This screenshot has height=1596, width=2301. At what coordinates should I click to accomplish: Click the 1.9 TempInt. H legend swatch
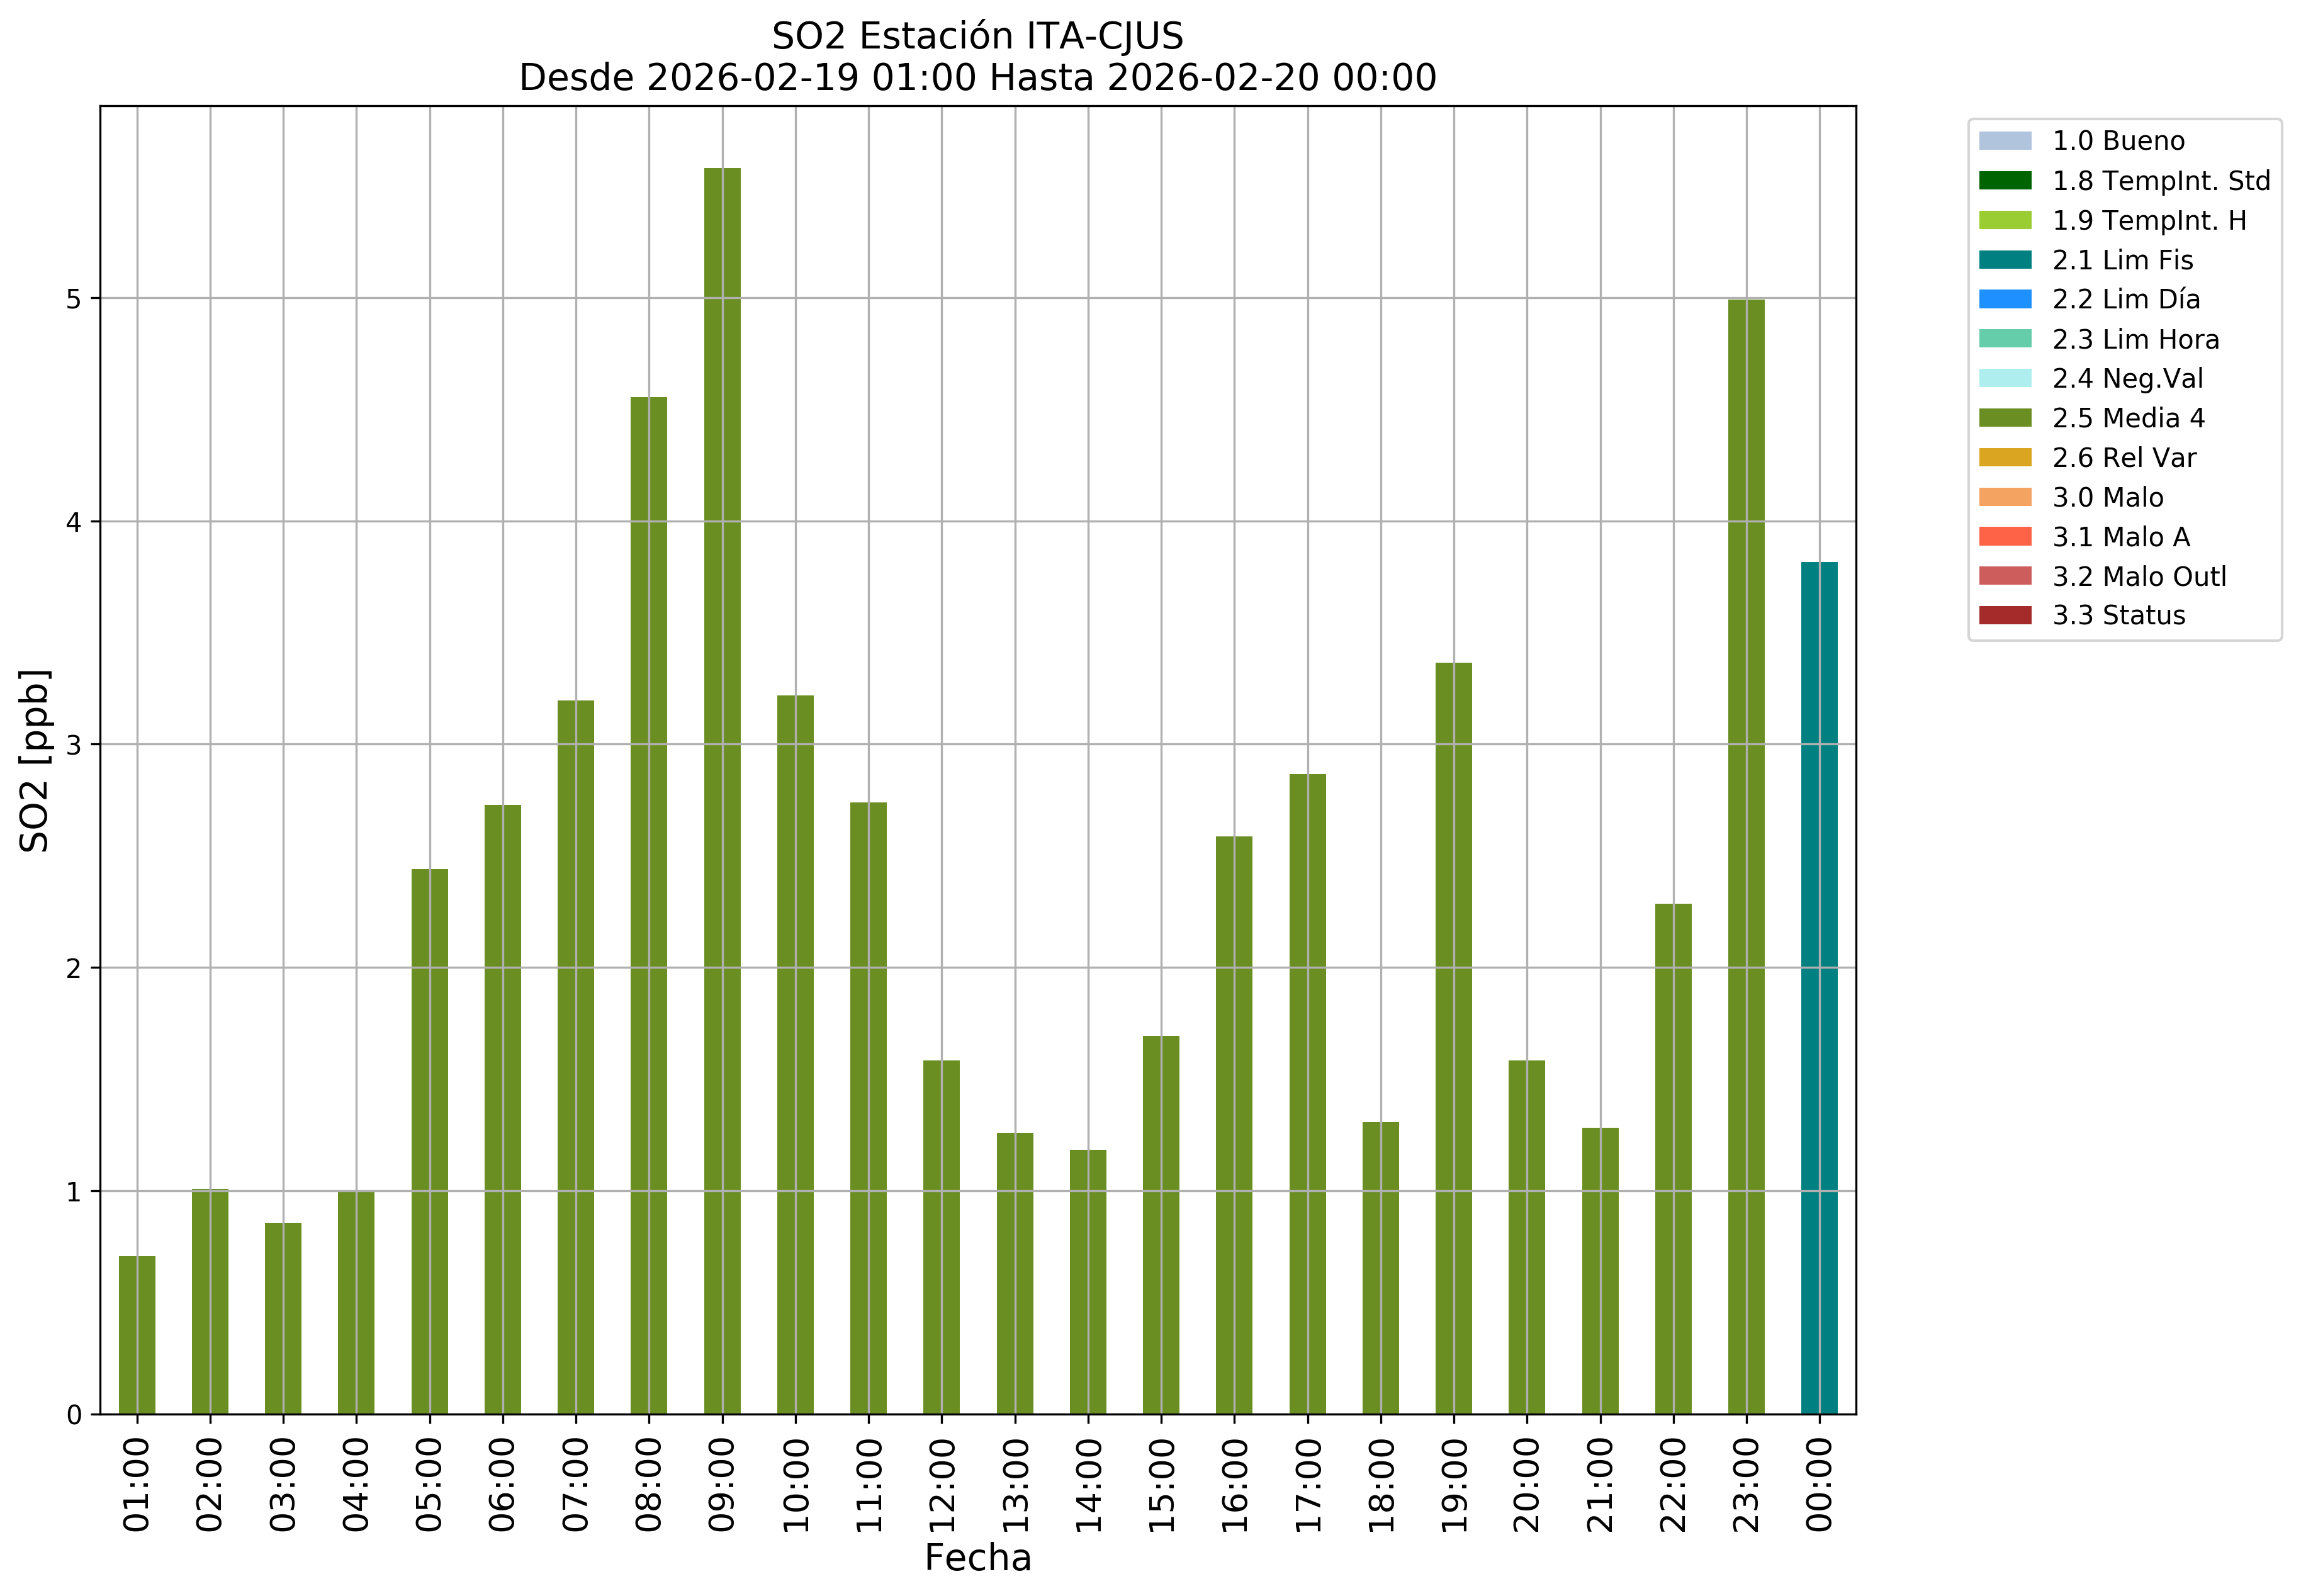point(2004,220)
